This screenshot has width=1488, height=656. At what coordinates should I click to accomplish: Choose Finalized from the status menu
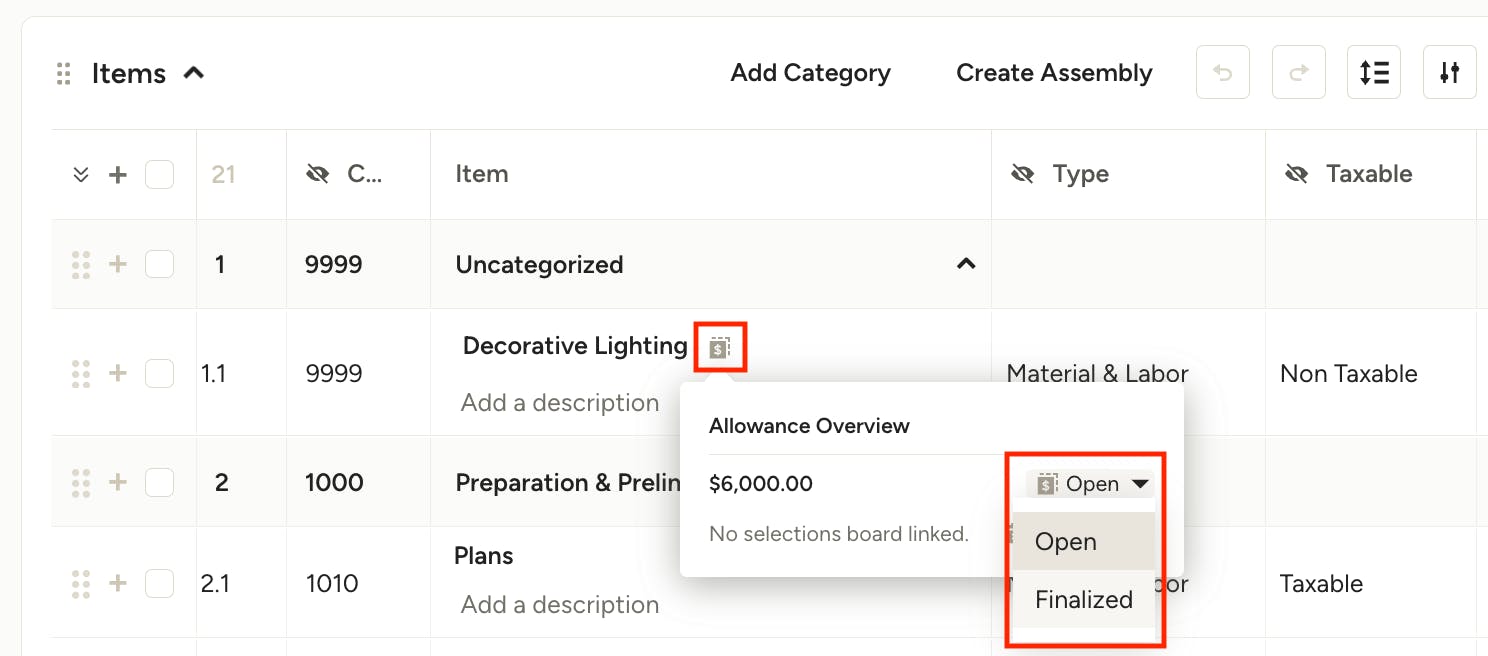tap(1084, 600)
